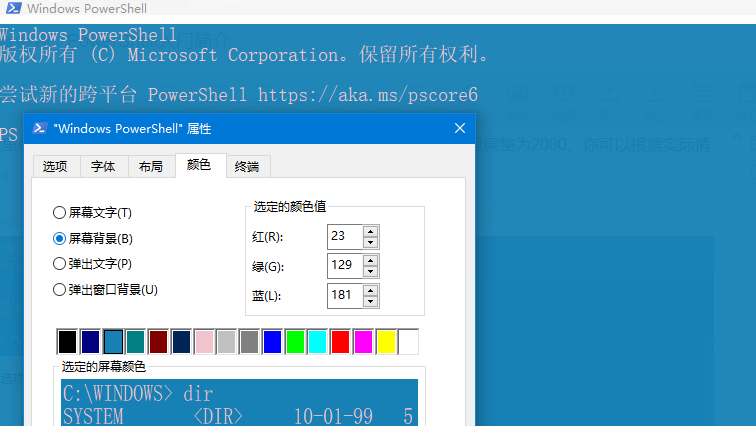
Task: Pick the white color swatch
Action: click(x=409, y=342)
